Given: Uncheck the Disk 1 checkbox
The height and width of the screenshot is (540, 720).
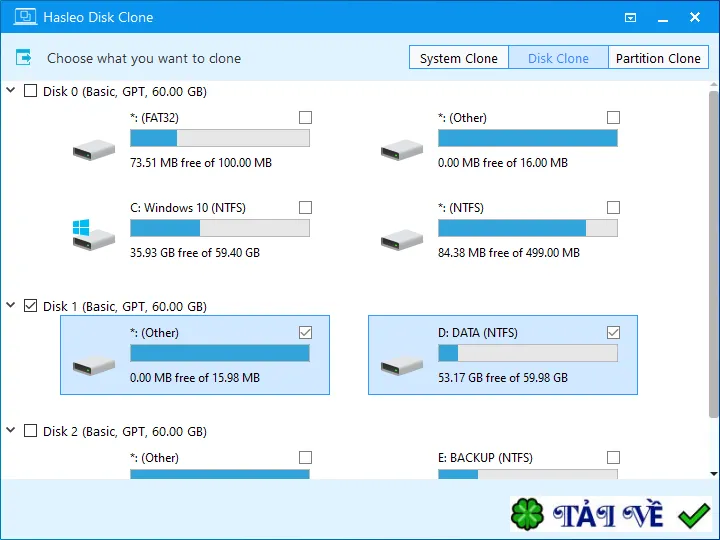Looking at the screenshot, I should tap(30, 305).
